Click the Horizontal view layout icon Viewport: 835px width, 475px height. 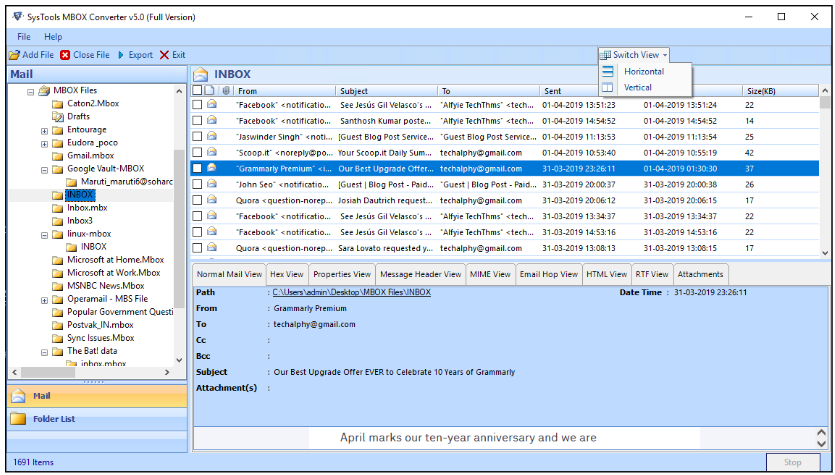608,71
